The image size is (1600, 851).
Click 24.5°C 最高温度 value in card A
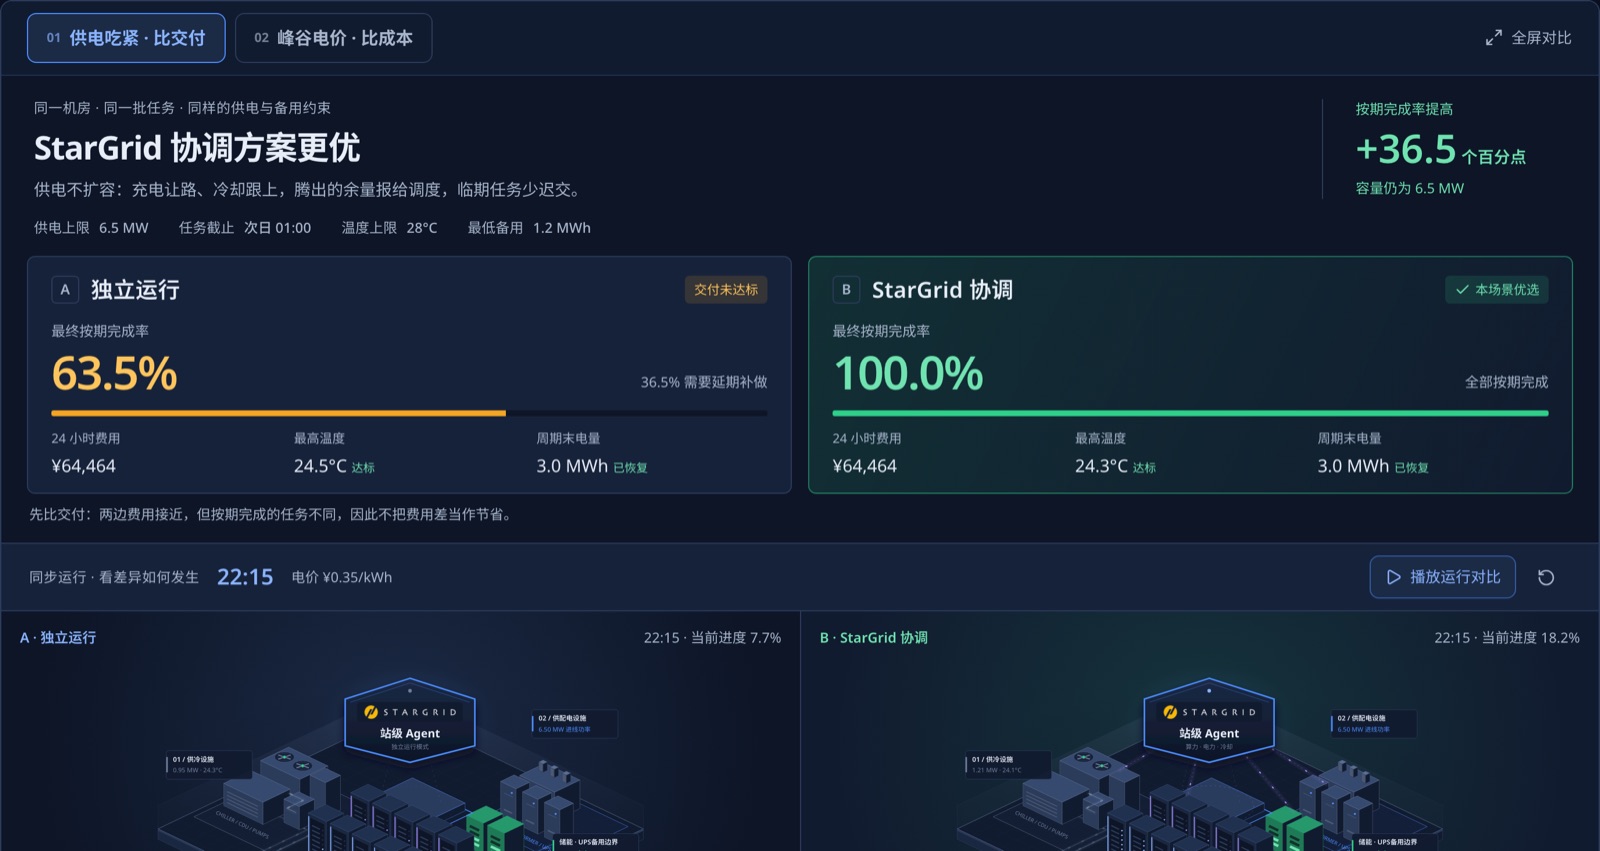pyautogui.click(x=320, y=466)
